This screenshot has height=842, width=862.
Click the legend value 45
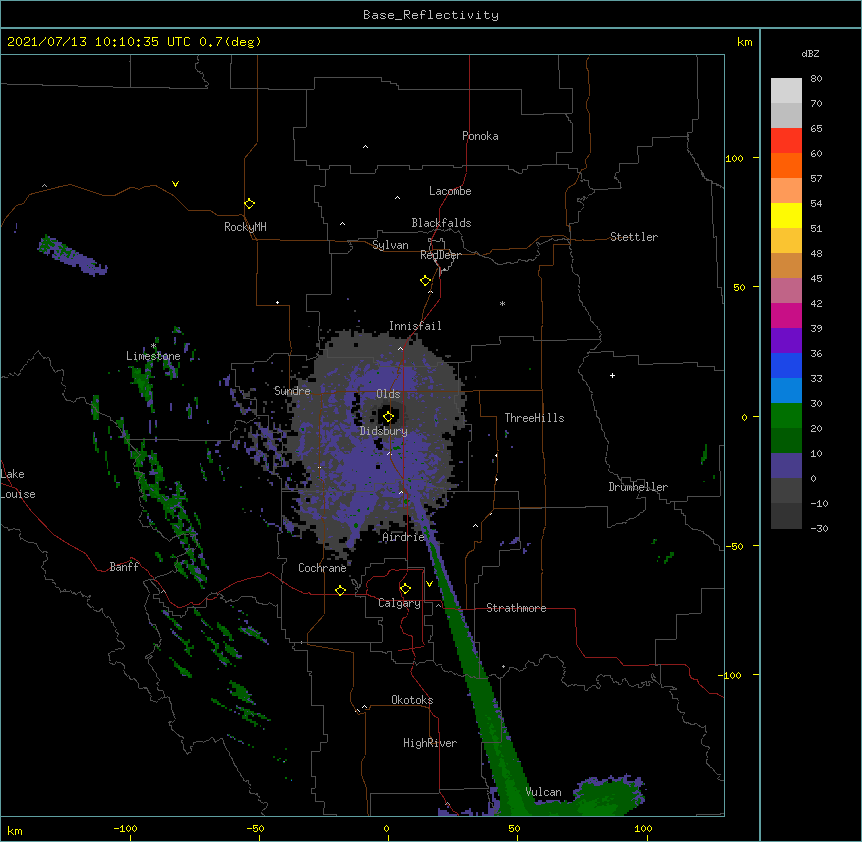[x=816, y=279]
